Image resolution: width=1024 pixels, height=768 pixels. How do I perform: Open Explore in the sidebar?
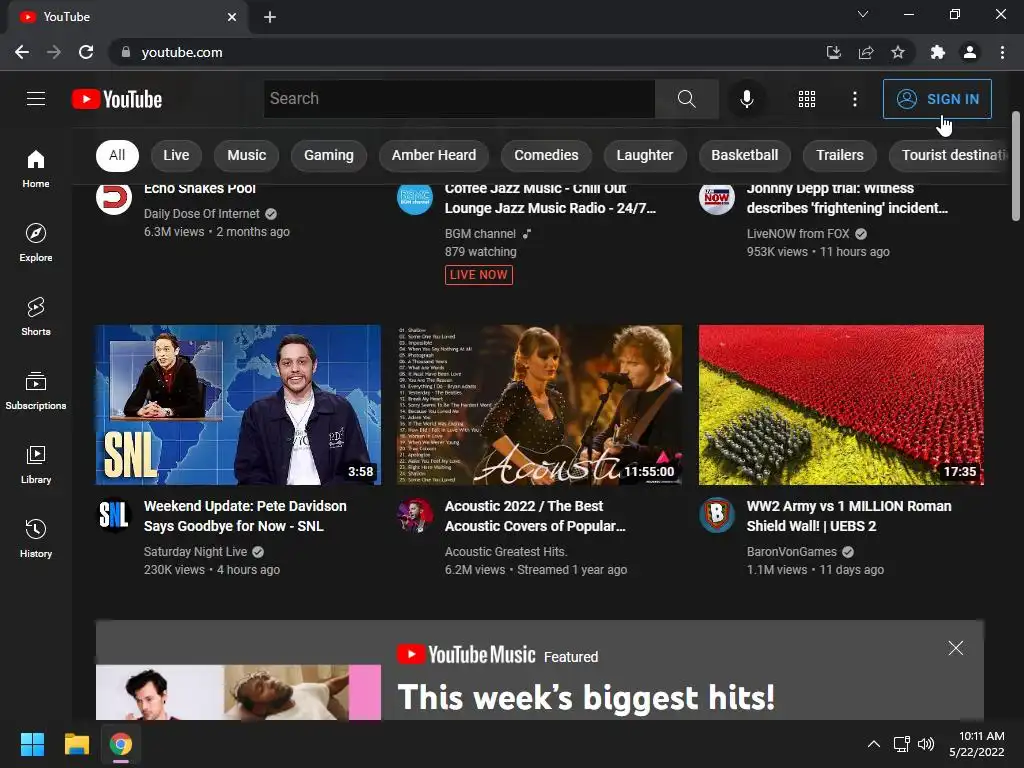pyautogui.click(x=36, y=242)
